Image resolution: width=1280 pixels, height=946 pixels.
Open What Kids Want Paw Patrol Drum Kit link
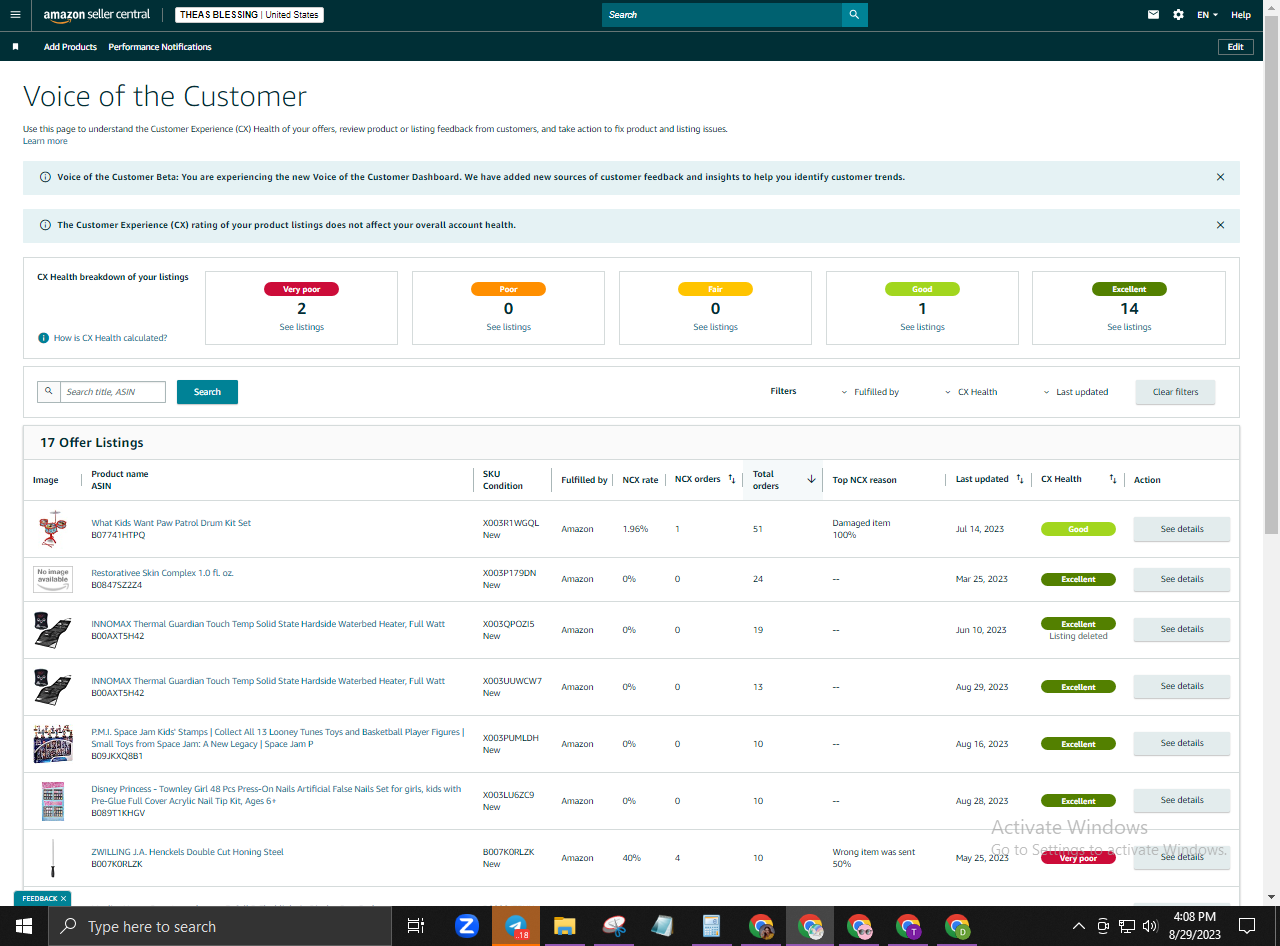click(x=171, y=523)
